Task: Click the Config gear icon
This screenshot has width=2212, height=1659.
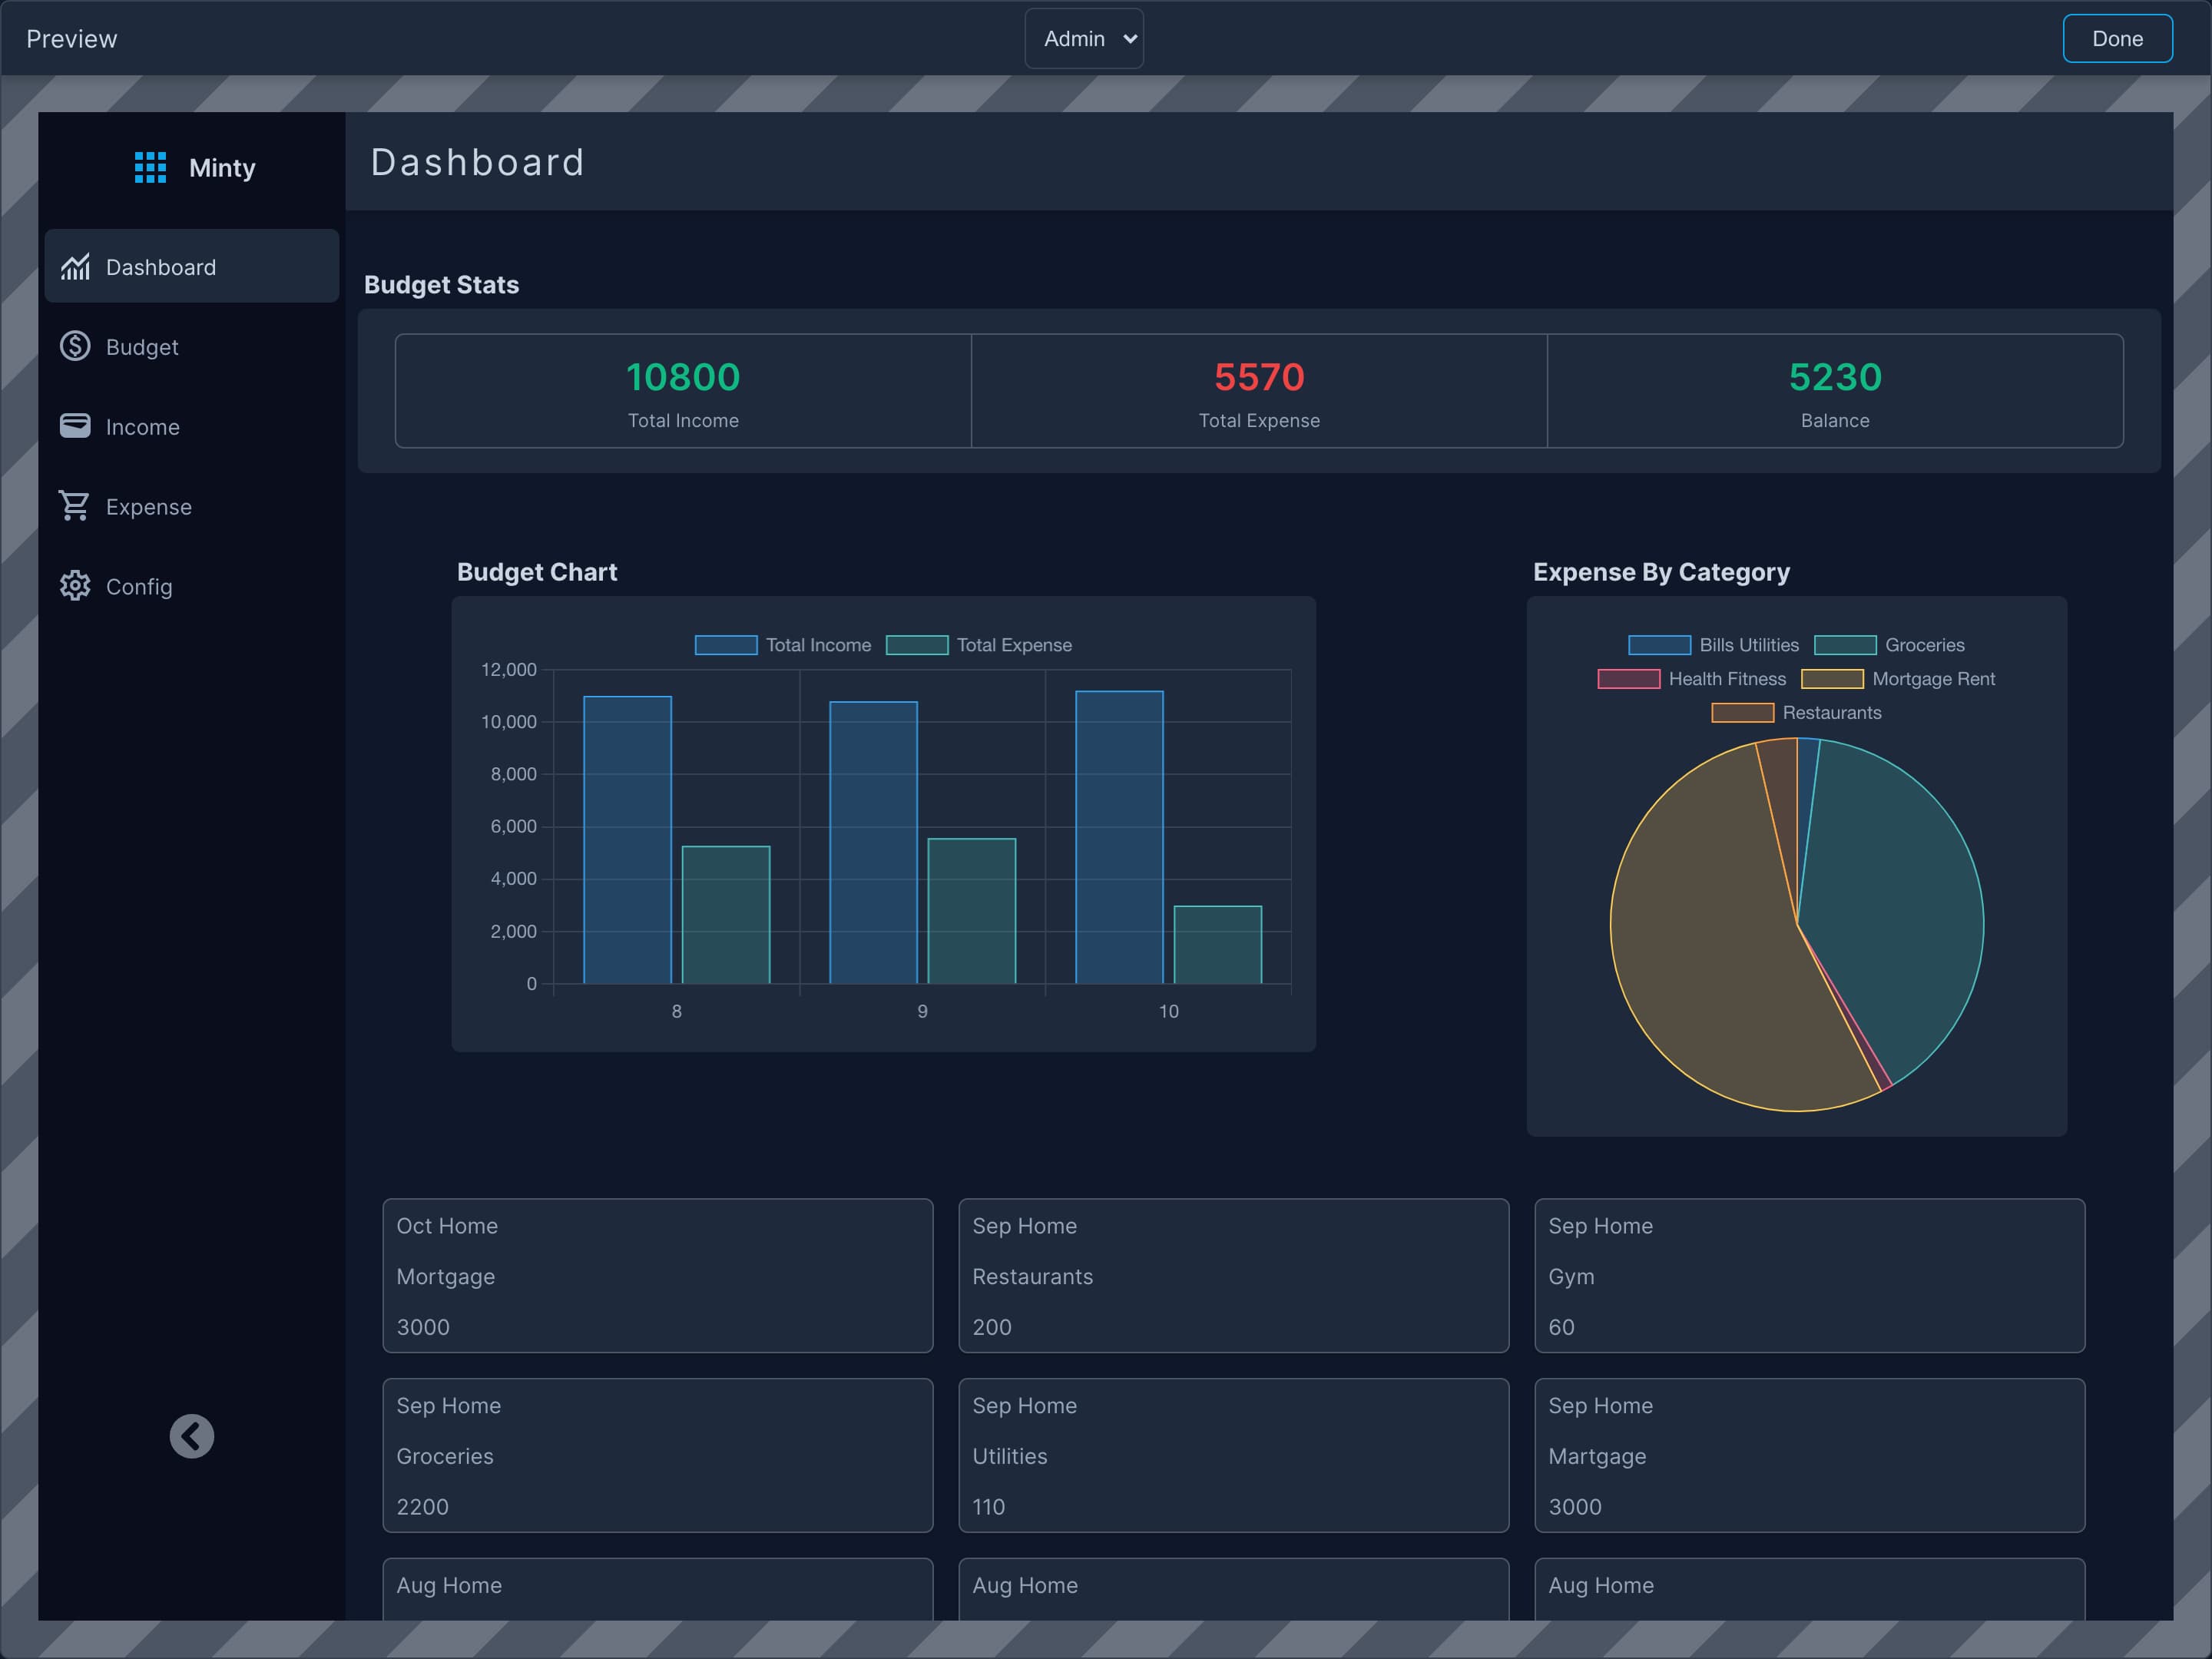Action: pos(75,586)
